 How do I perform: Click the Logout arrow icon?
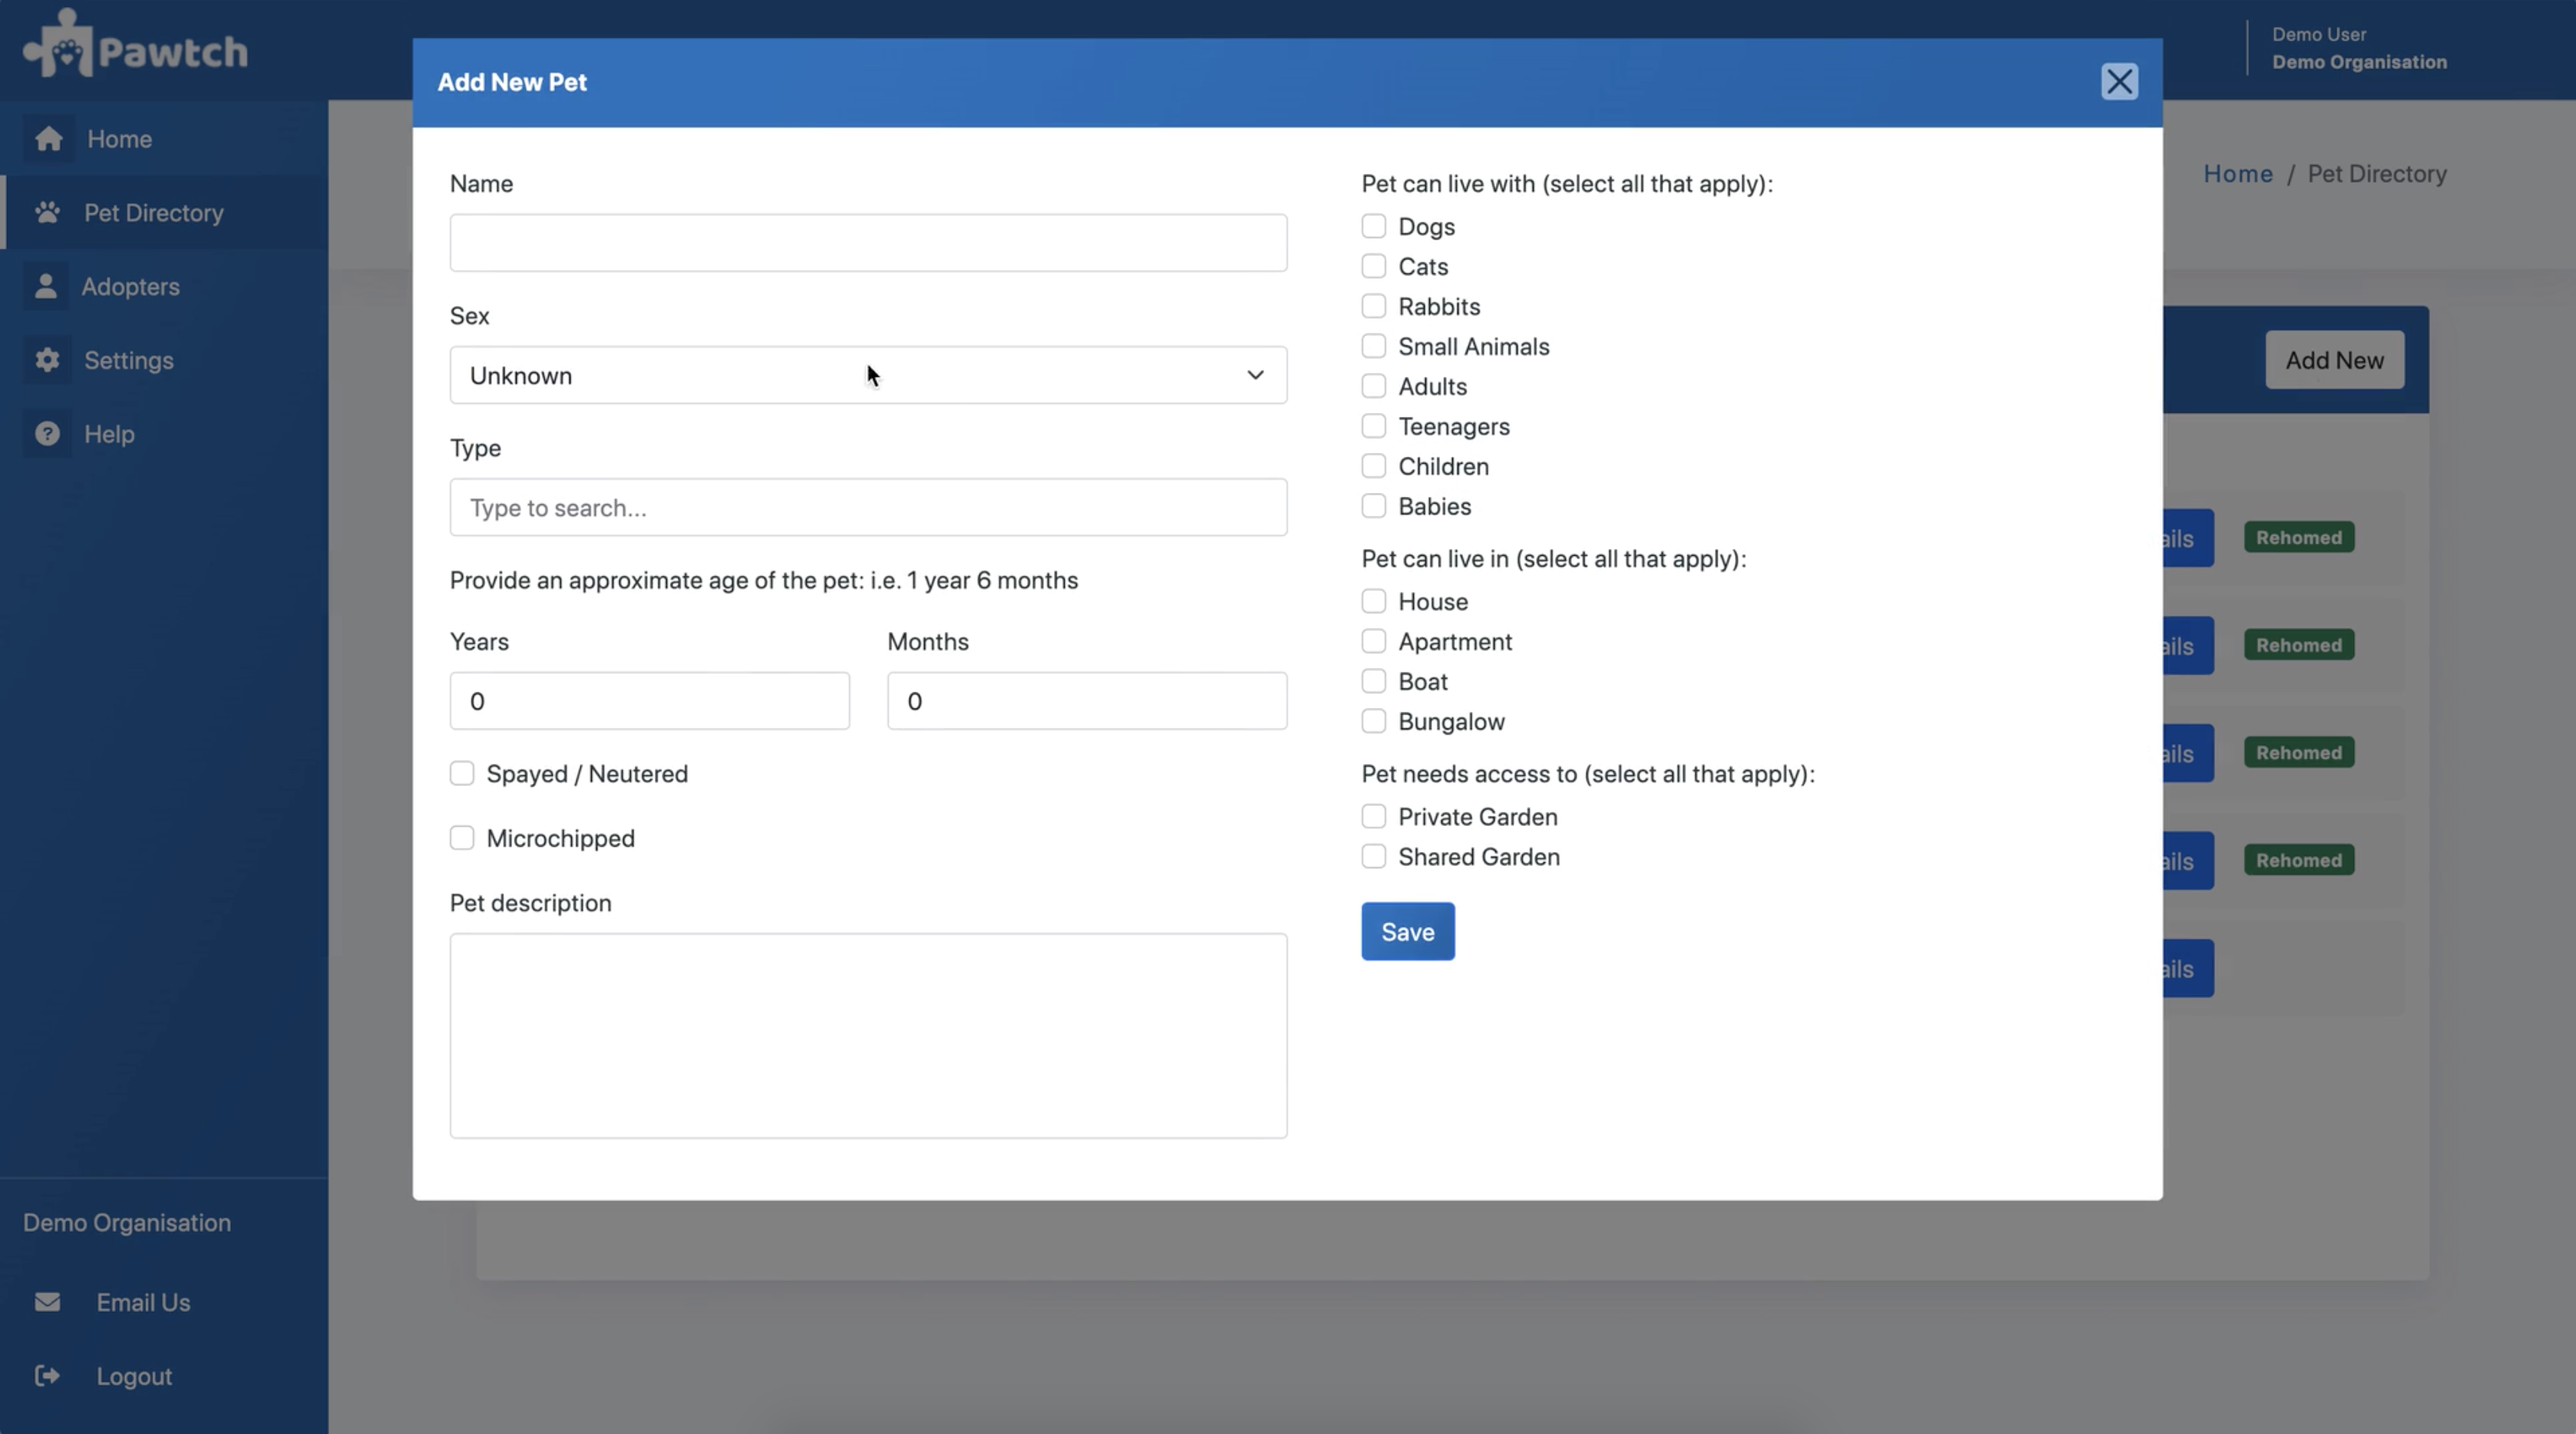click(47, 1376)
